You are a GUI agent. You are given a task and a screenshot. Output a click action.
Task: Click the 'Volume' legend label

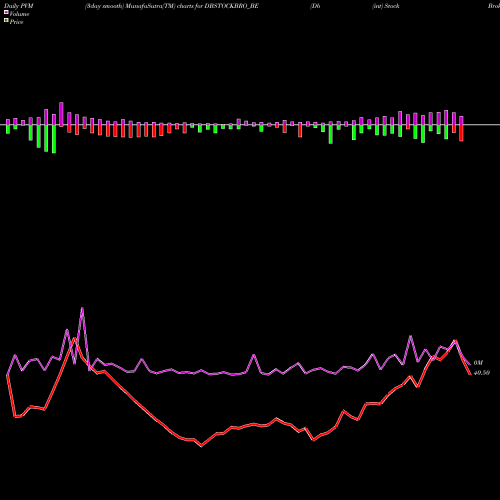(x=19, y=14)
